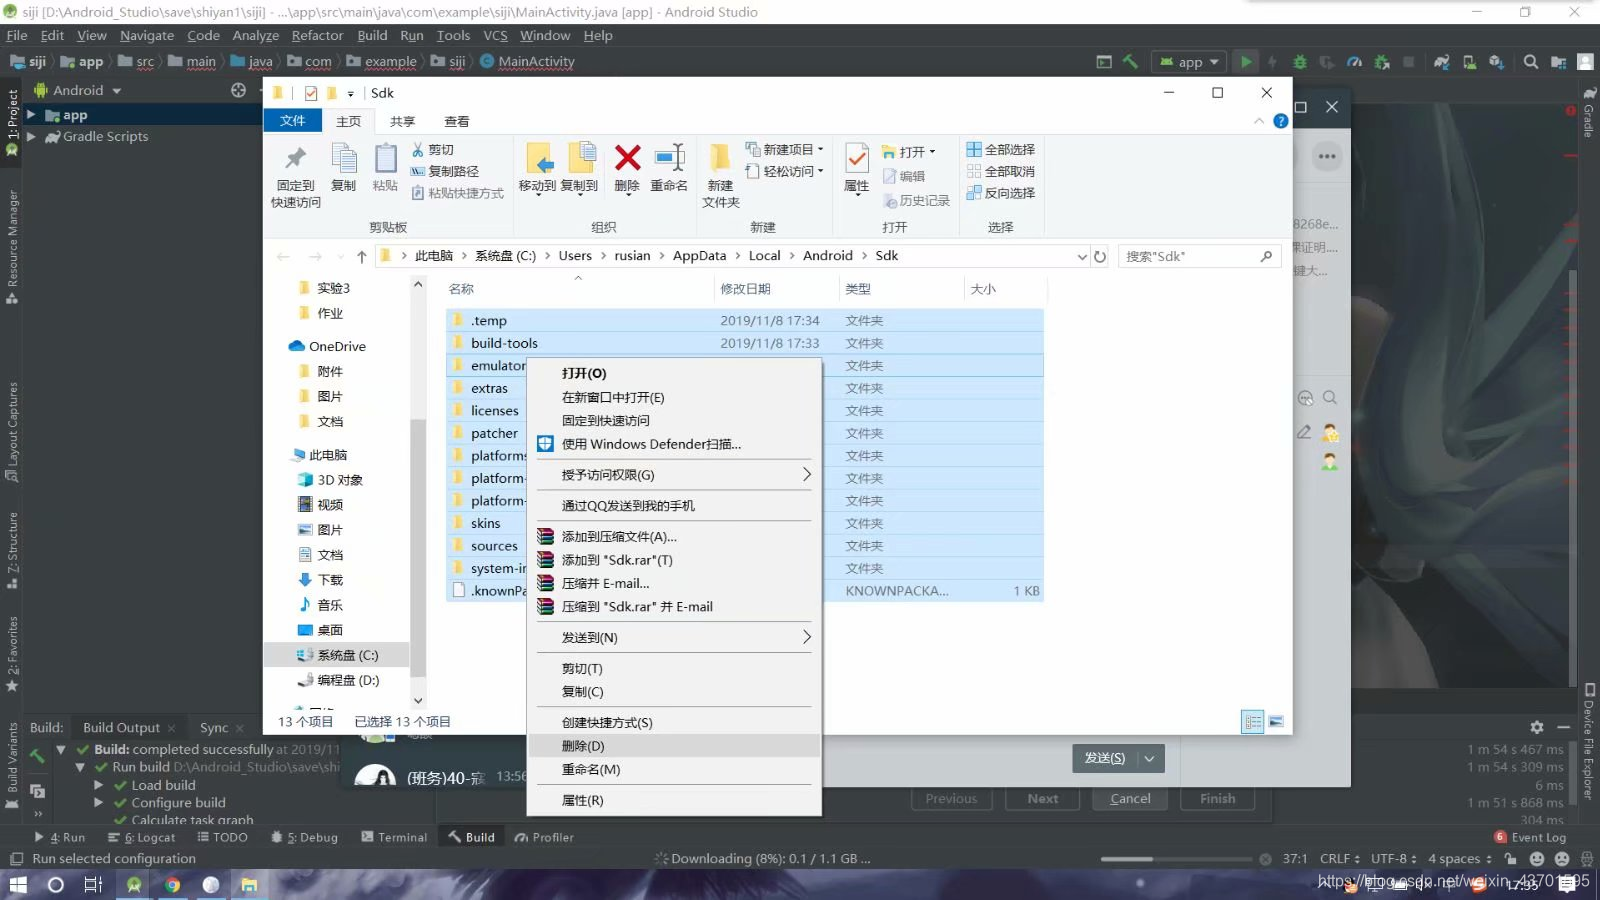Select OneDrive in Explorer navigation pane
This screenshot has height=900, width=1600.
(x=337, y=346)
